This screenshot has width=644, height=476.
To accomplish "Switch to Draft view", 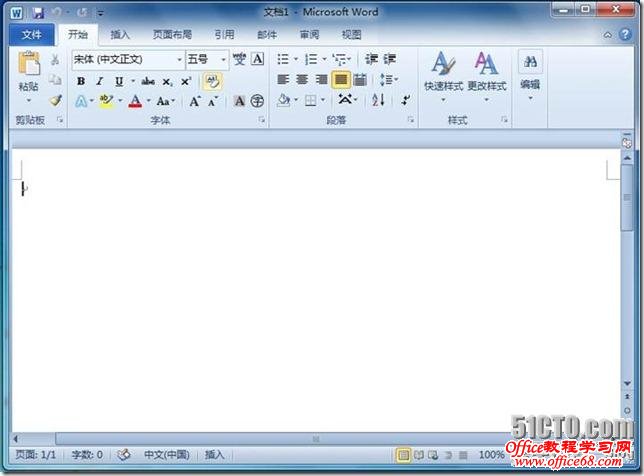I will tap(463, 455).
